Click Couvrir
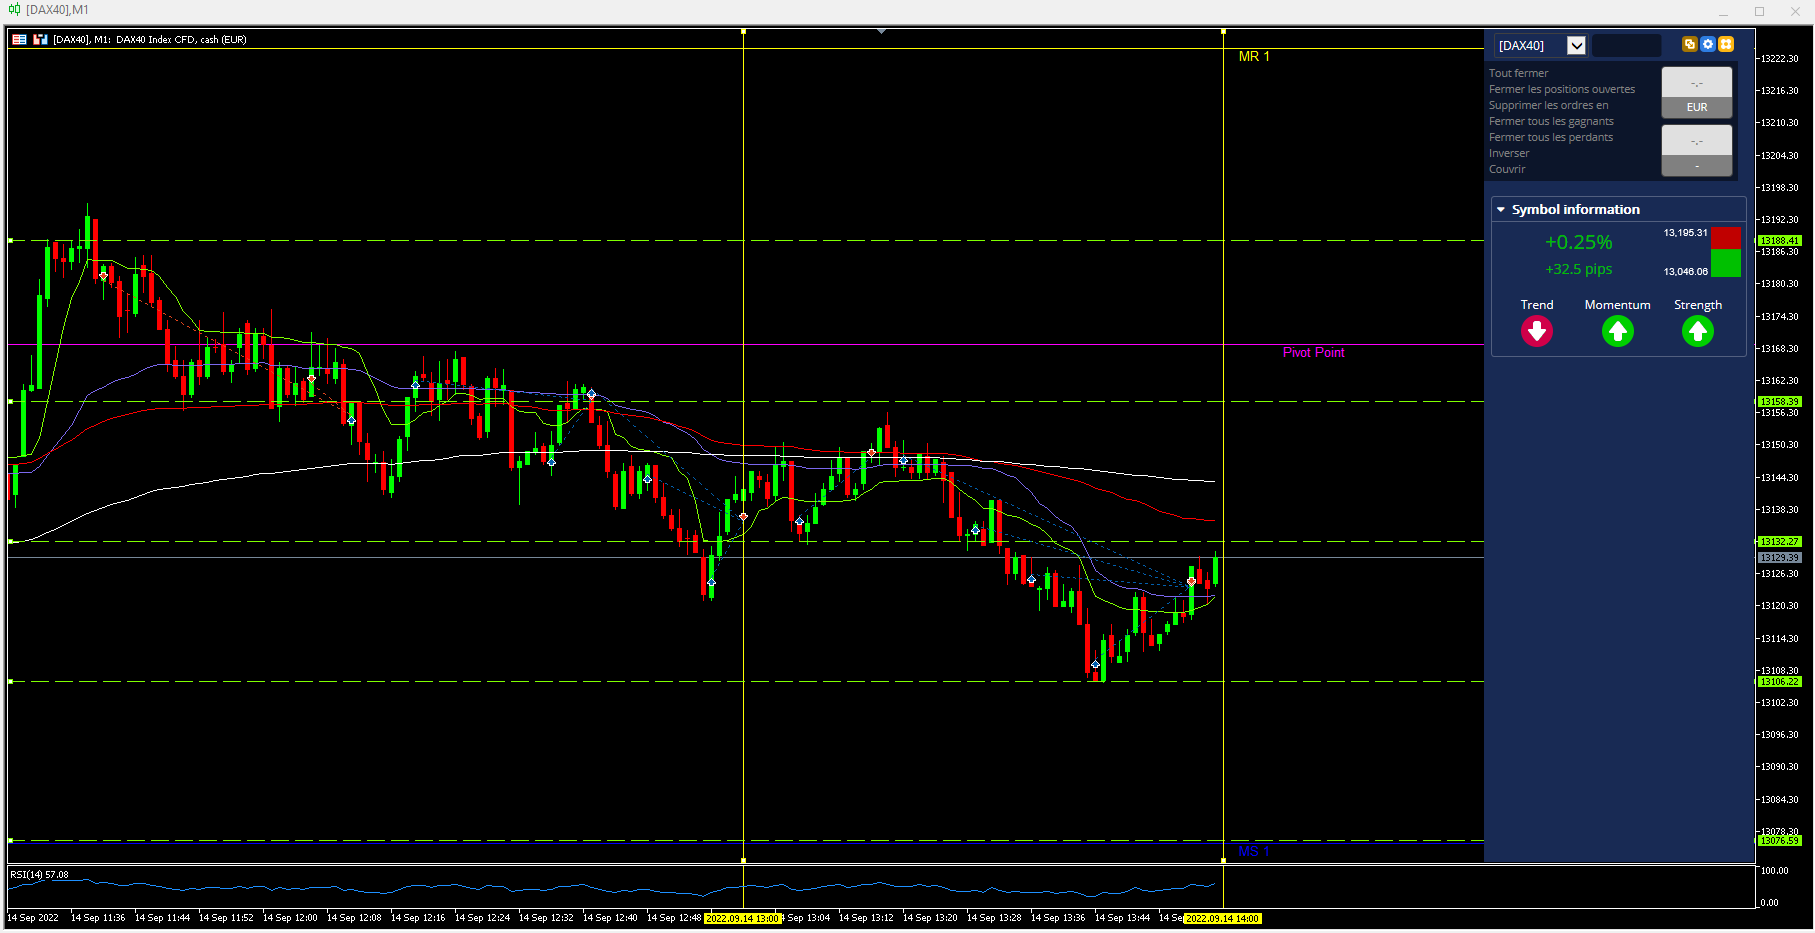The height and width of the screenshot is (933, 1815). pos(1507,169)
